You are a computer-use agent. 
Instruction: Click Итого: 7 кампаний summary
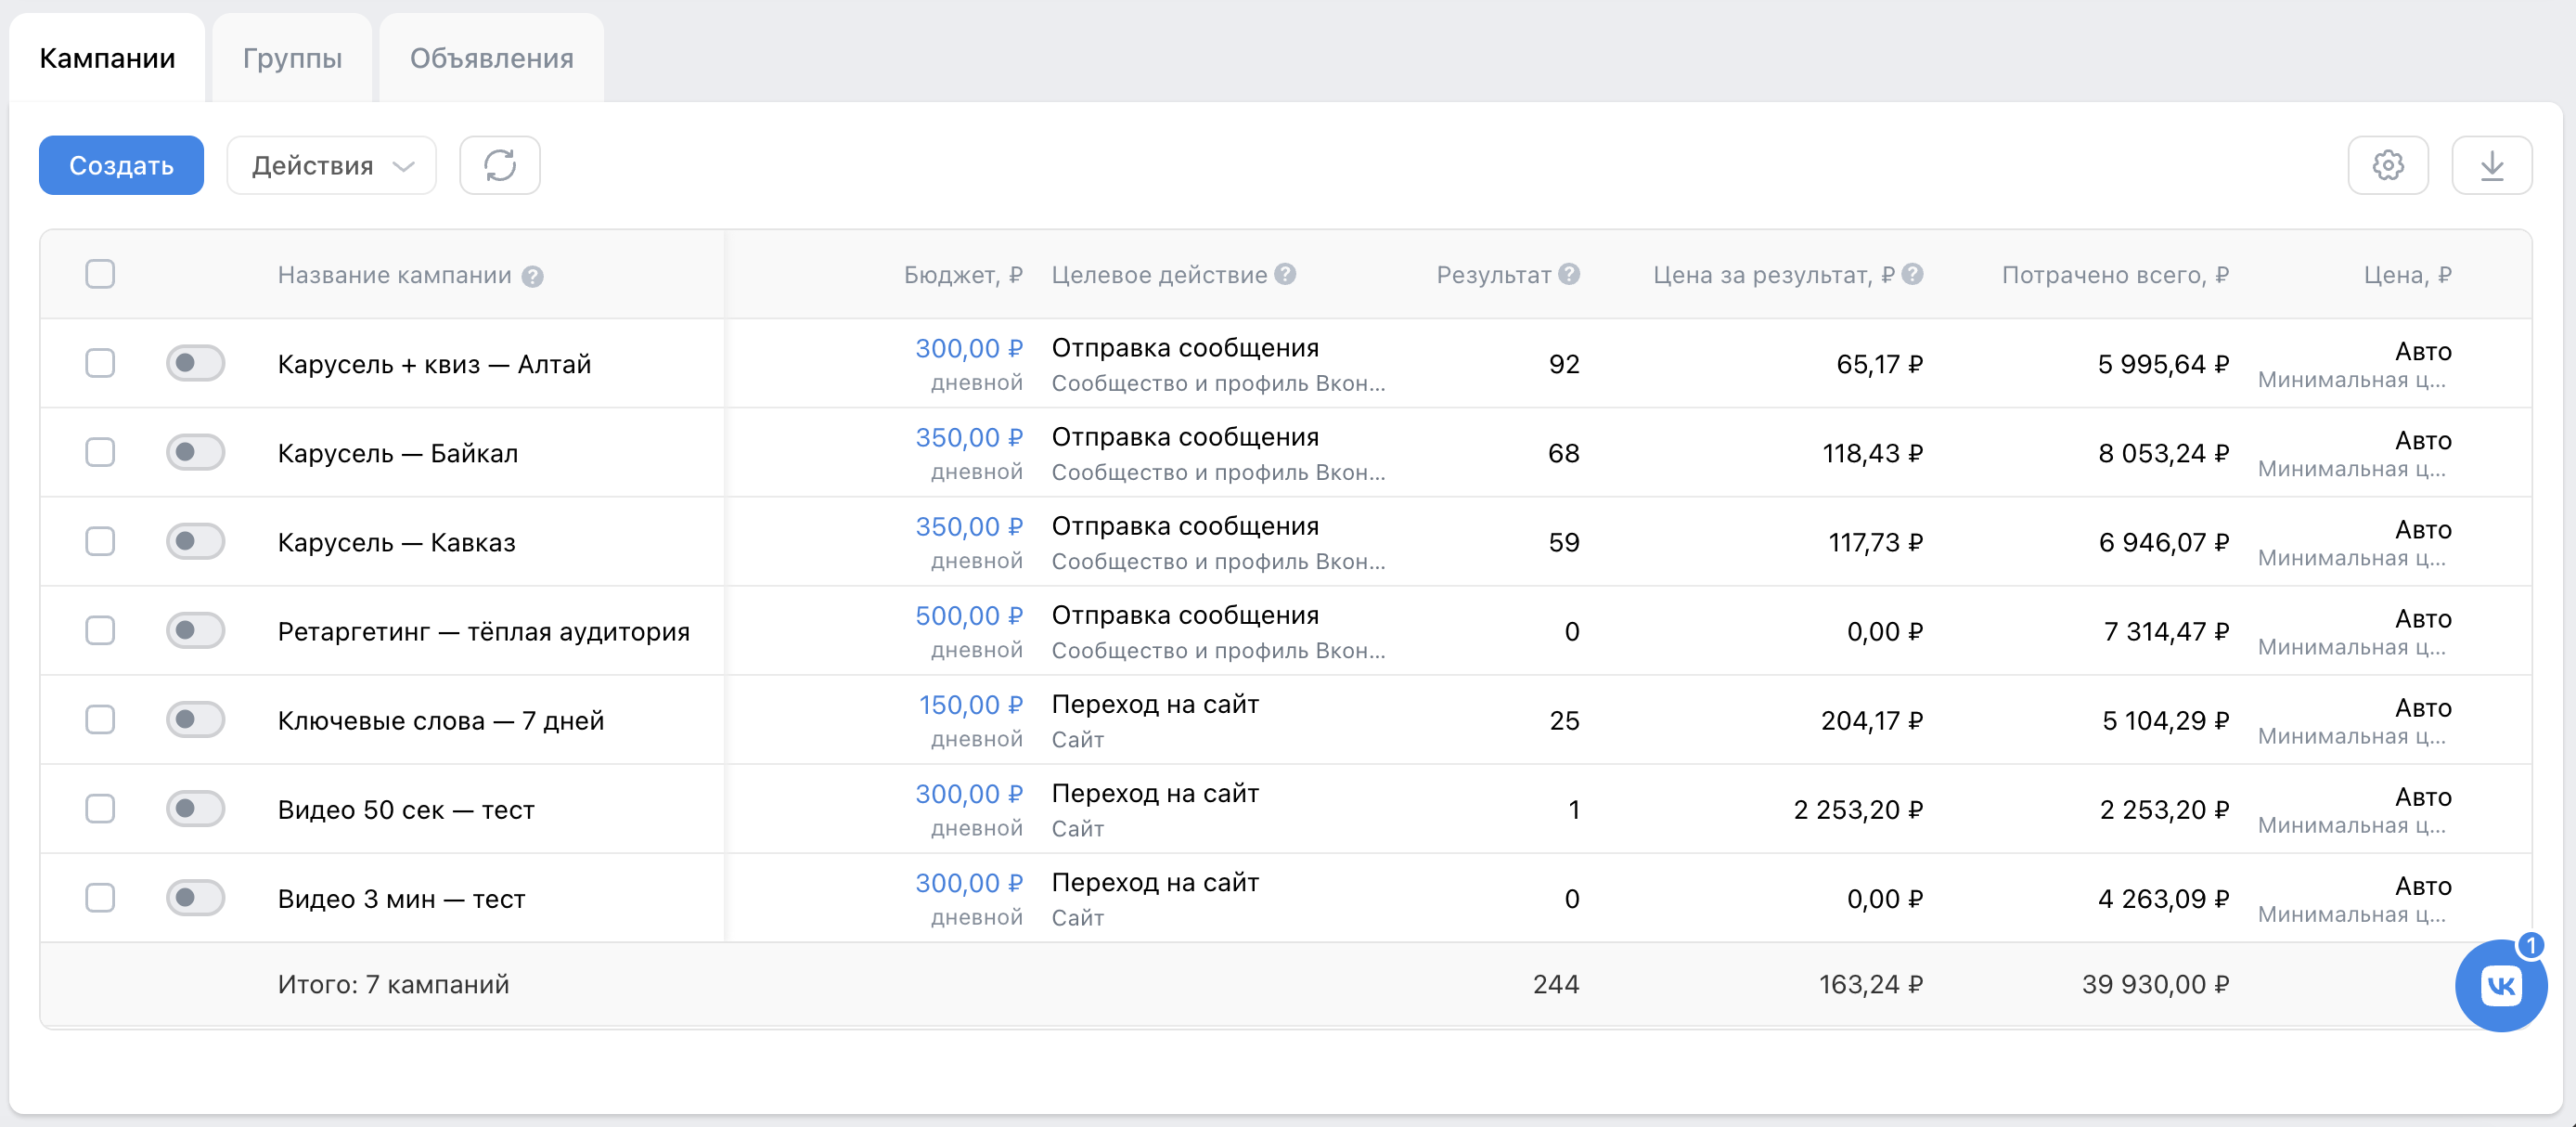coord(393,984)
